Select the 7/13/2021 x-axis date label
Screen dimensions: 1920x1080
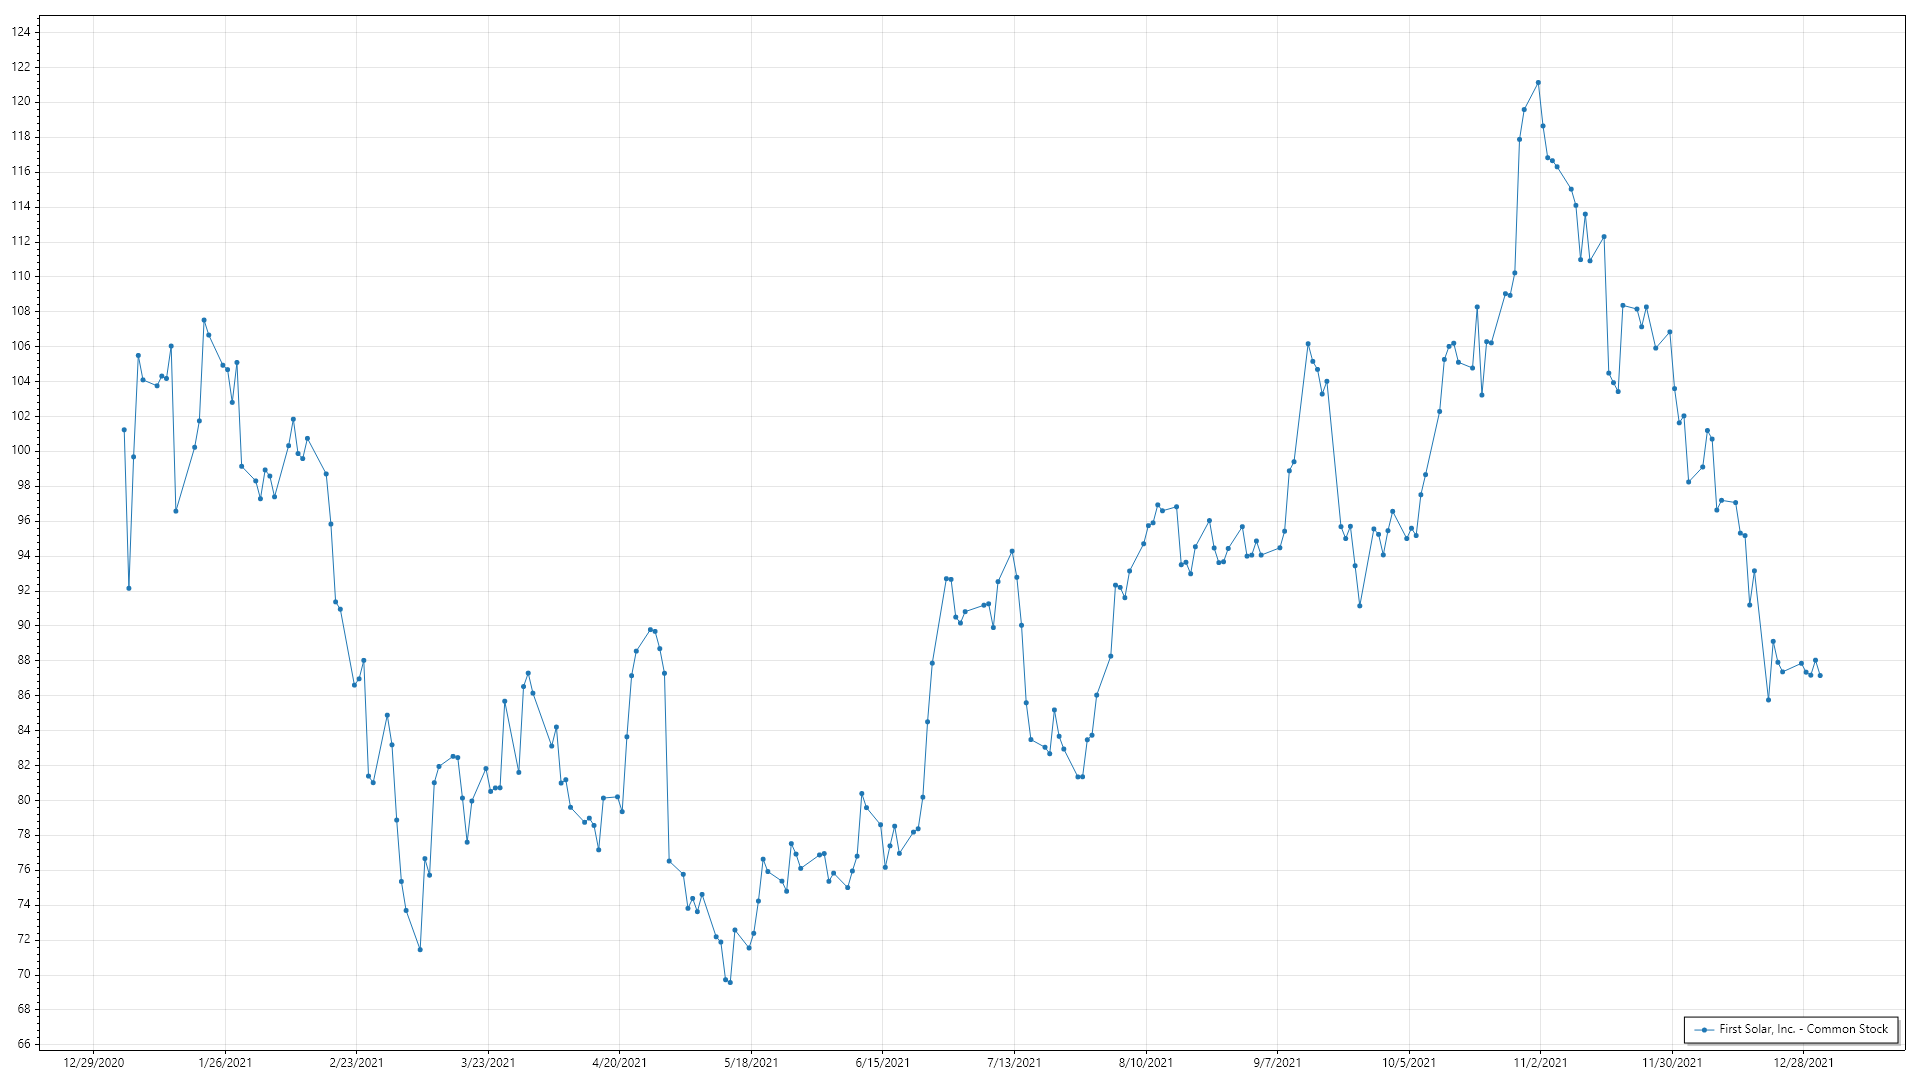point(1014,1062)
